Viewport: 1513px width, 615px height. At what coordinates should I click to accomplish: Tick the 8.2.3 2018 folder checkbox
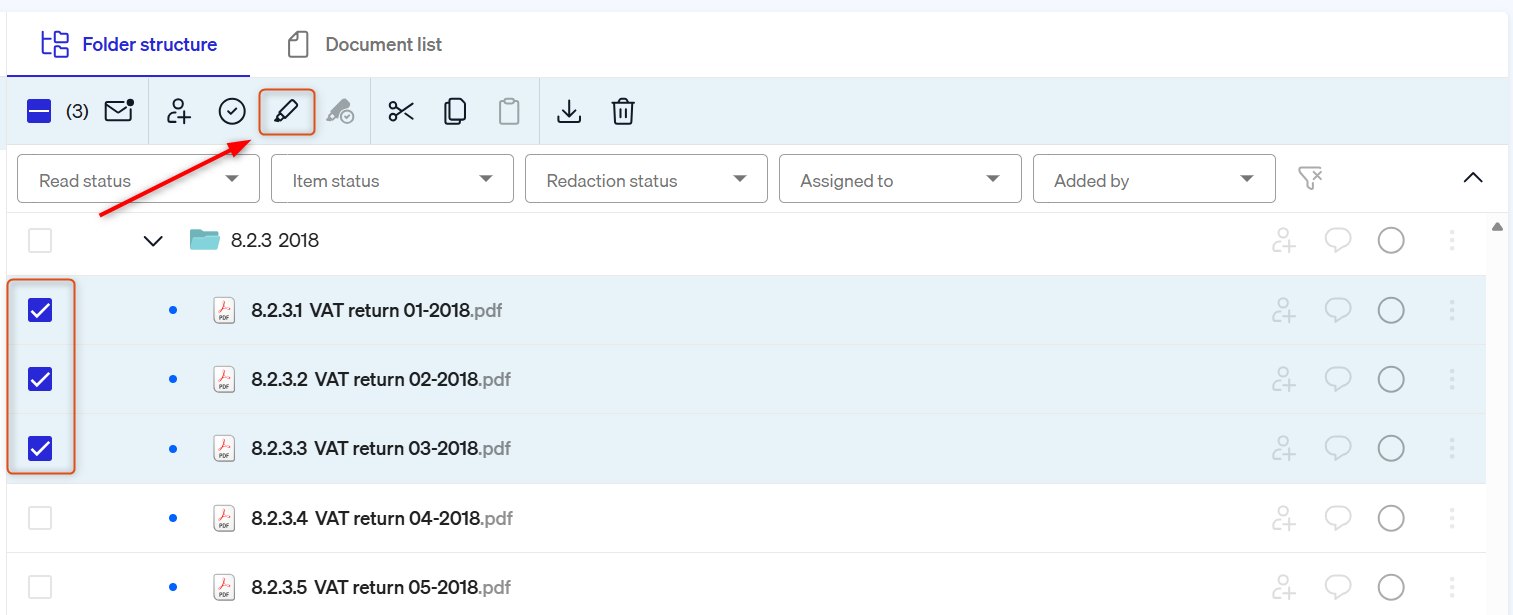40,240
